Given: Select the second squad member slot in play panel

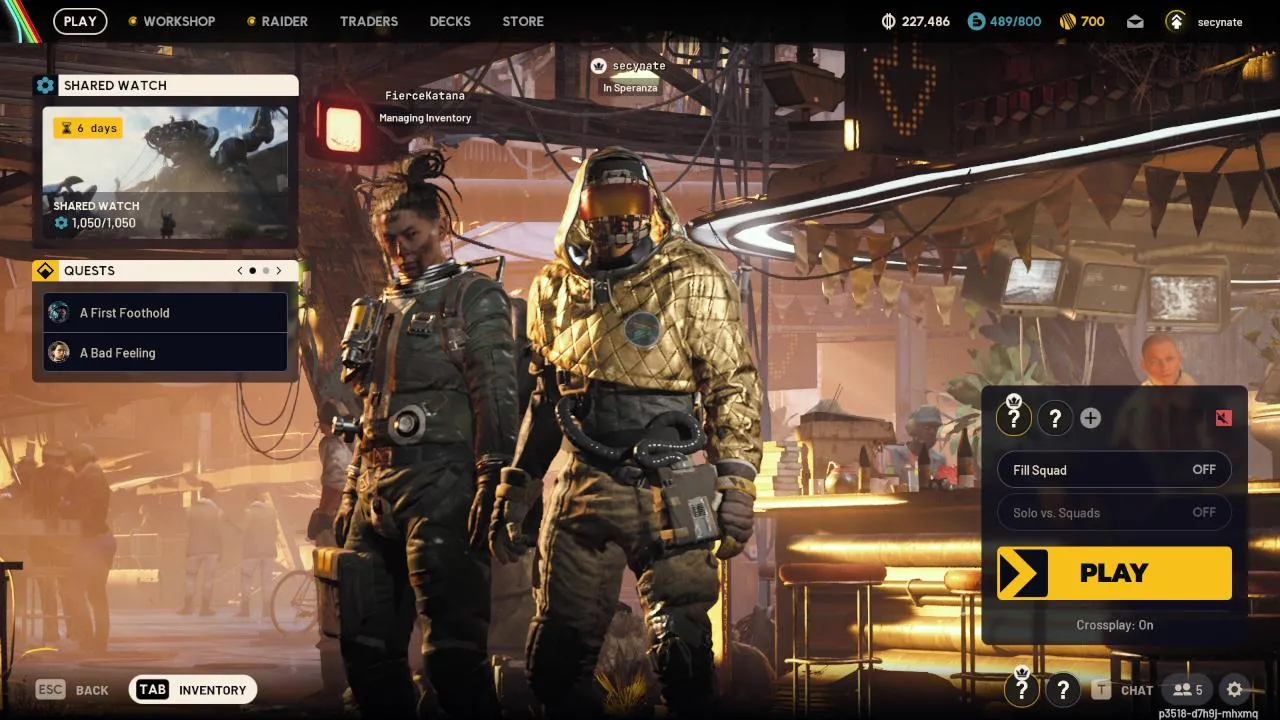Looking at the screenshot, I should 1055,418.
